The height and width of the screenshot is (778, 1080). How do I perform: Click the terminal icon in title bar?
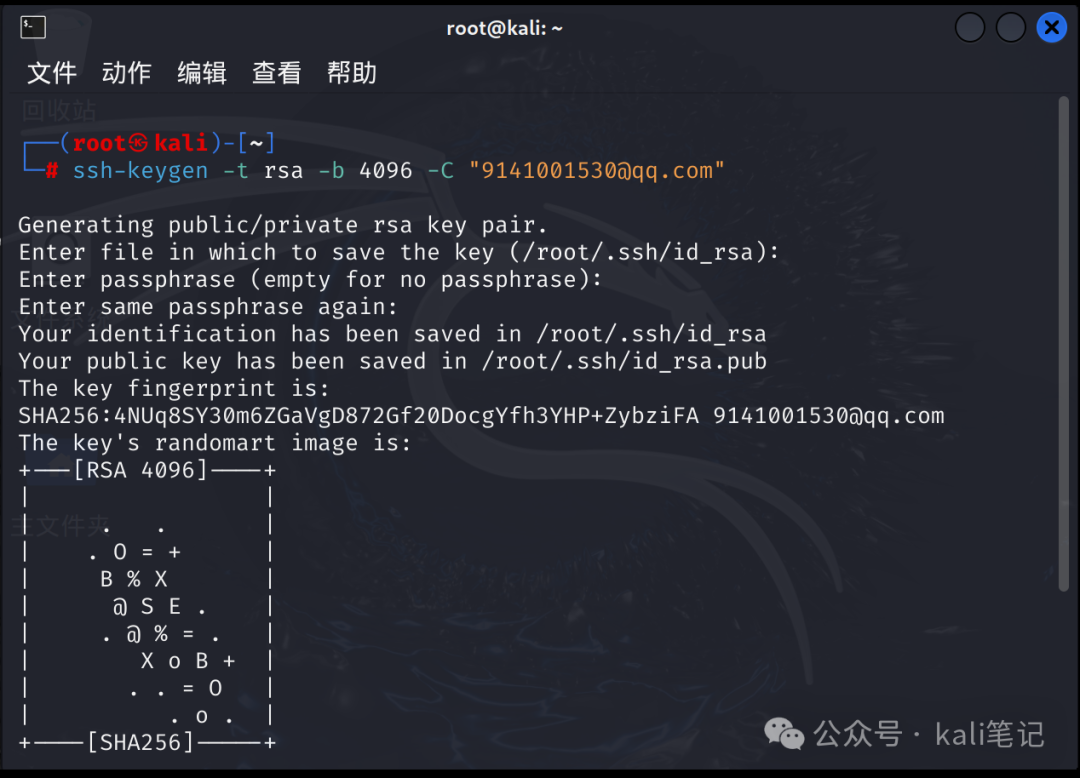(33, 28)
